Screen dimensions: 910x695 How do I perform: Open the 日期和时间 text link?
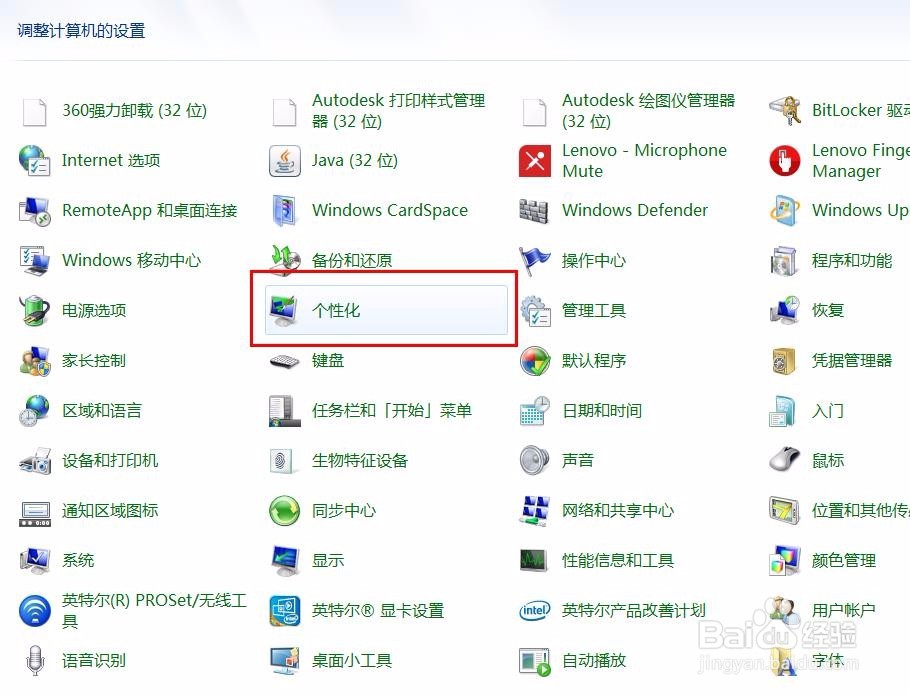pos(602,411)
